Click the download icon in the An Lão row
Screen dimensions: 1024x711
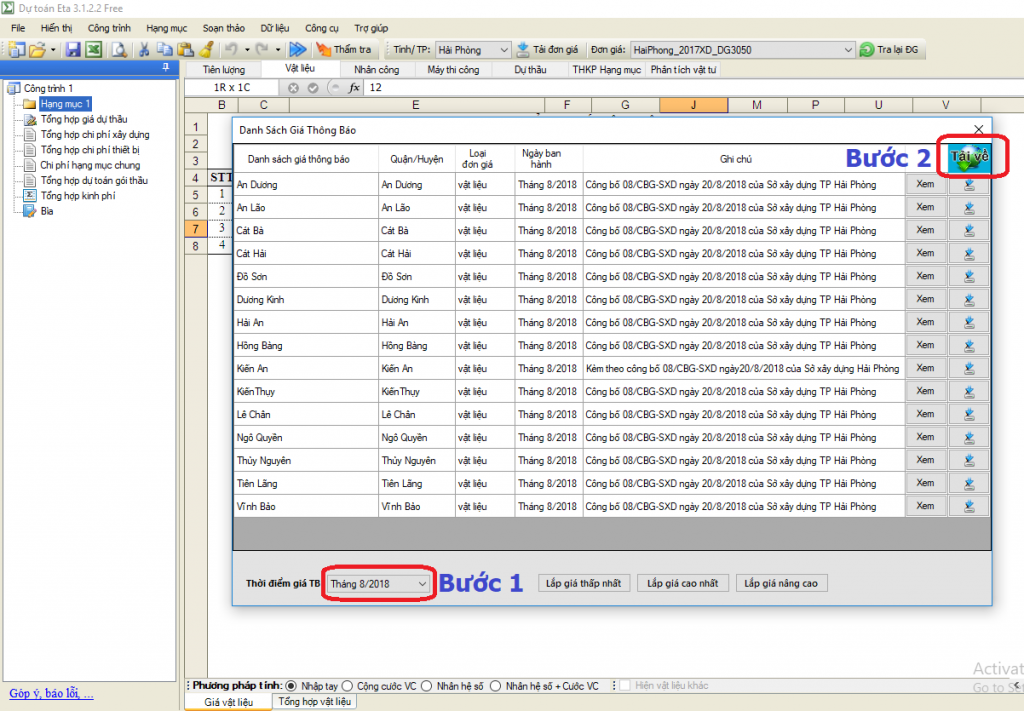tap(969, 207)
